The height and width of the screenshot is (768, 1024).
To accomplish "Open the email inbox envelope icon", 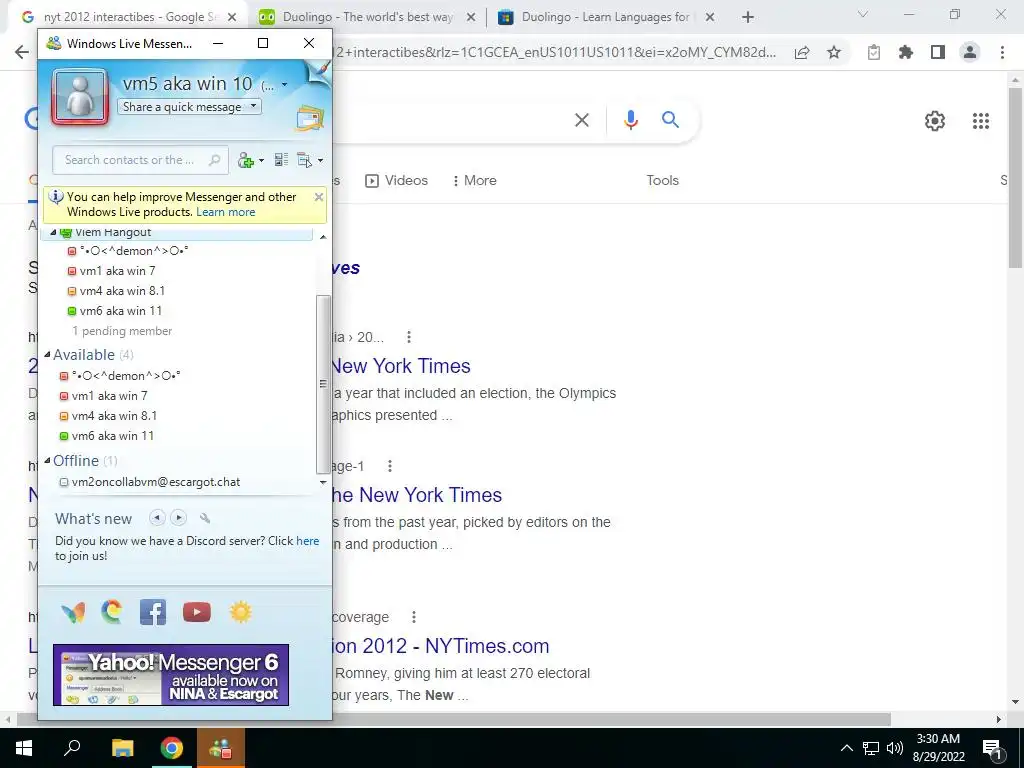I will point(310,118).
